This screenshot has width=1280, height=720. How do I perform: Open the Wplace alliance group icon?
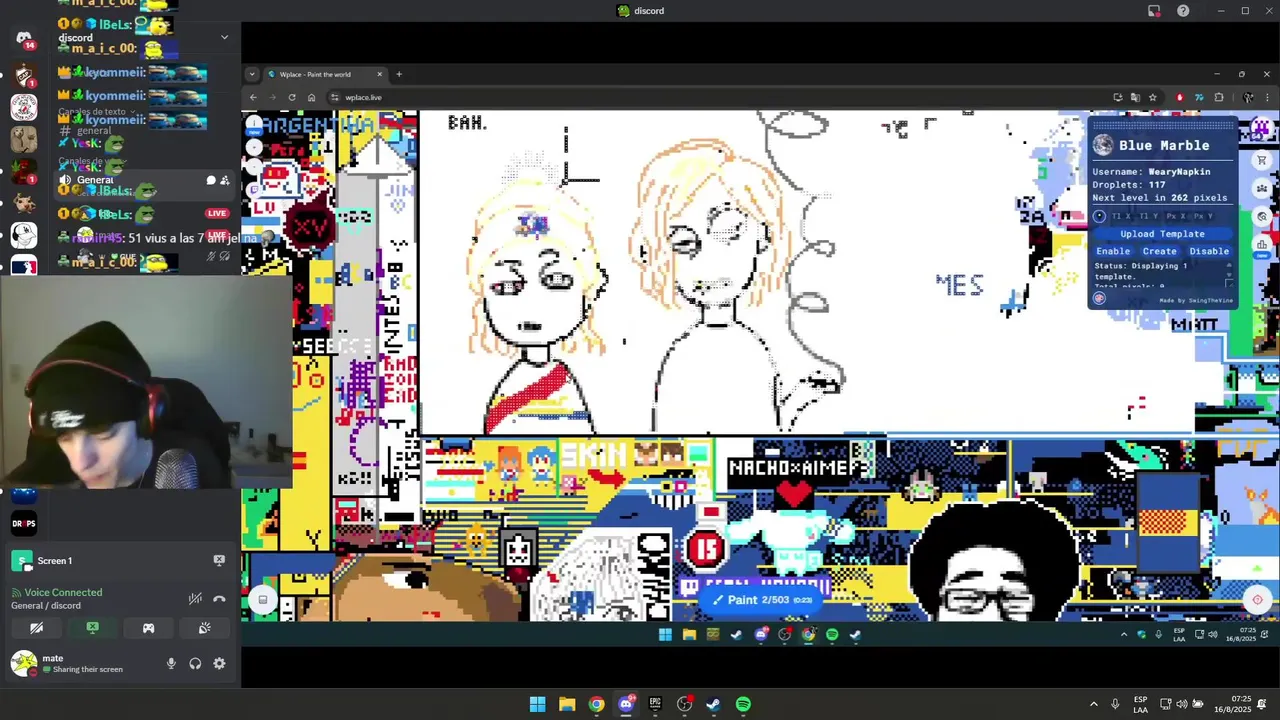(x=1262, y=188)
